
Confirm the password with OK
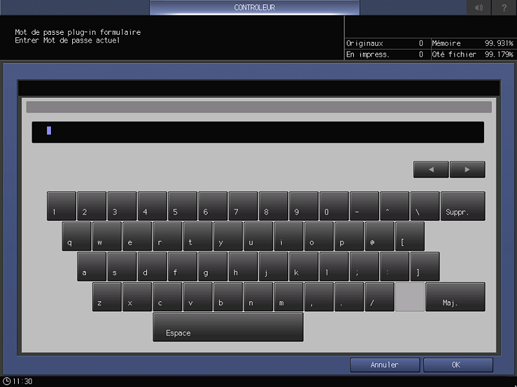458,365
